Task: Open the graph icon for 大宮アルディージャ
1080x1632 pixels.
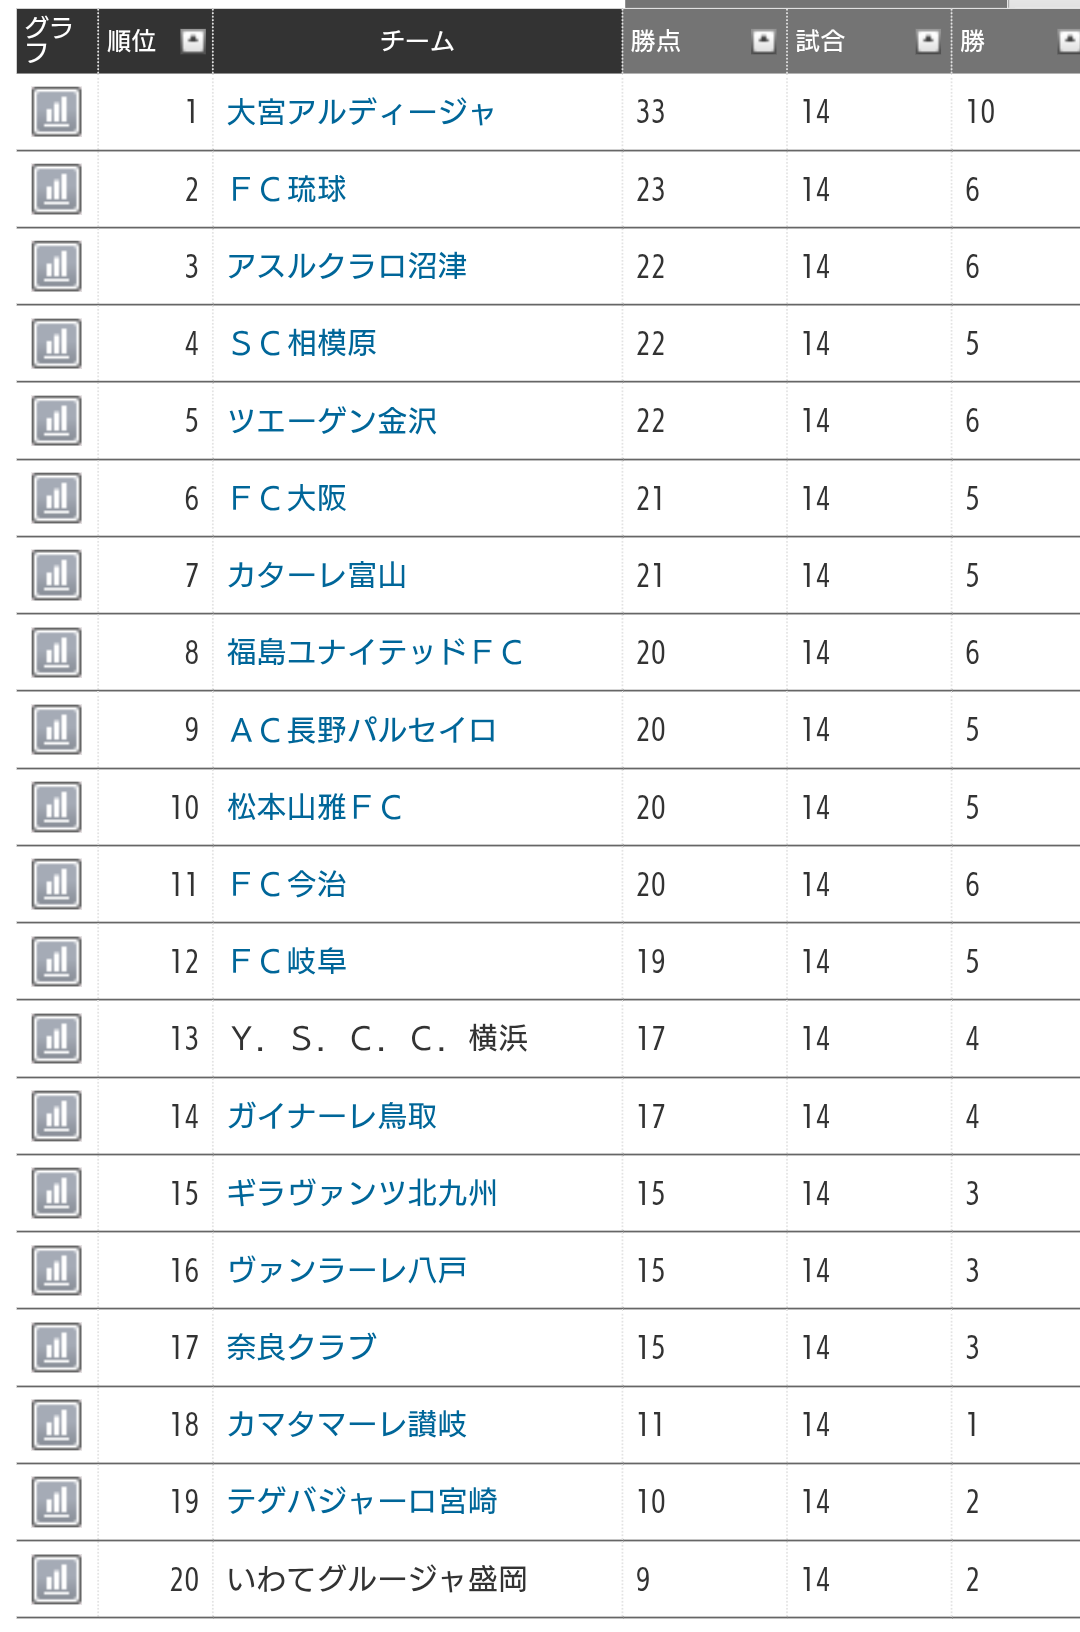Action: tap(56, 112)
